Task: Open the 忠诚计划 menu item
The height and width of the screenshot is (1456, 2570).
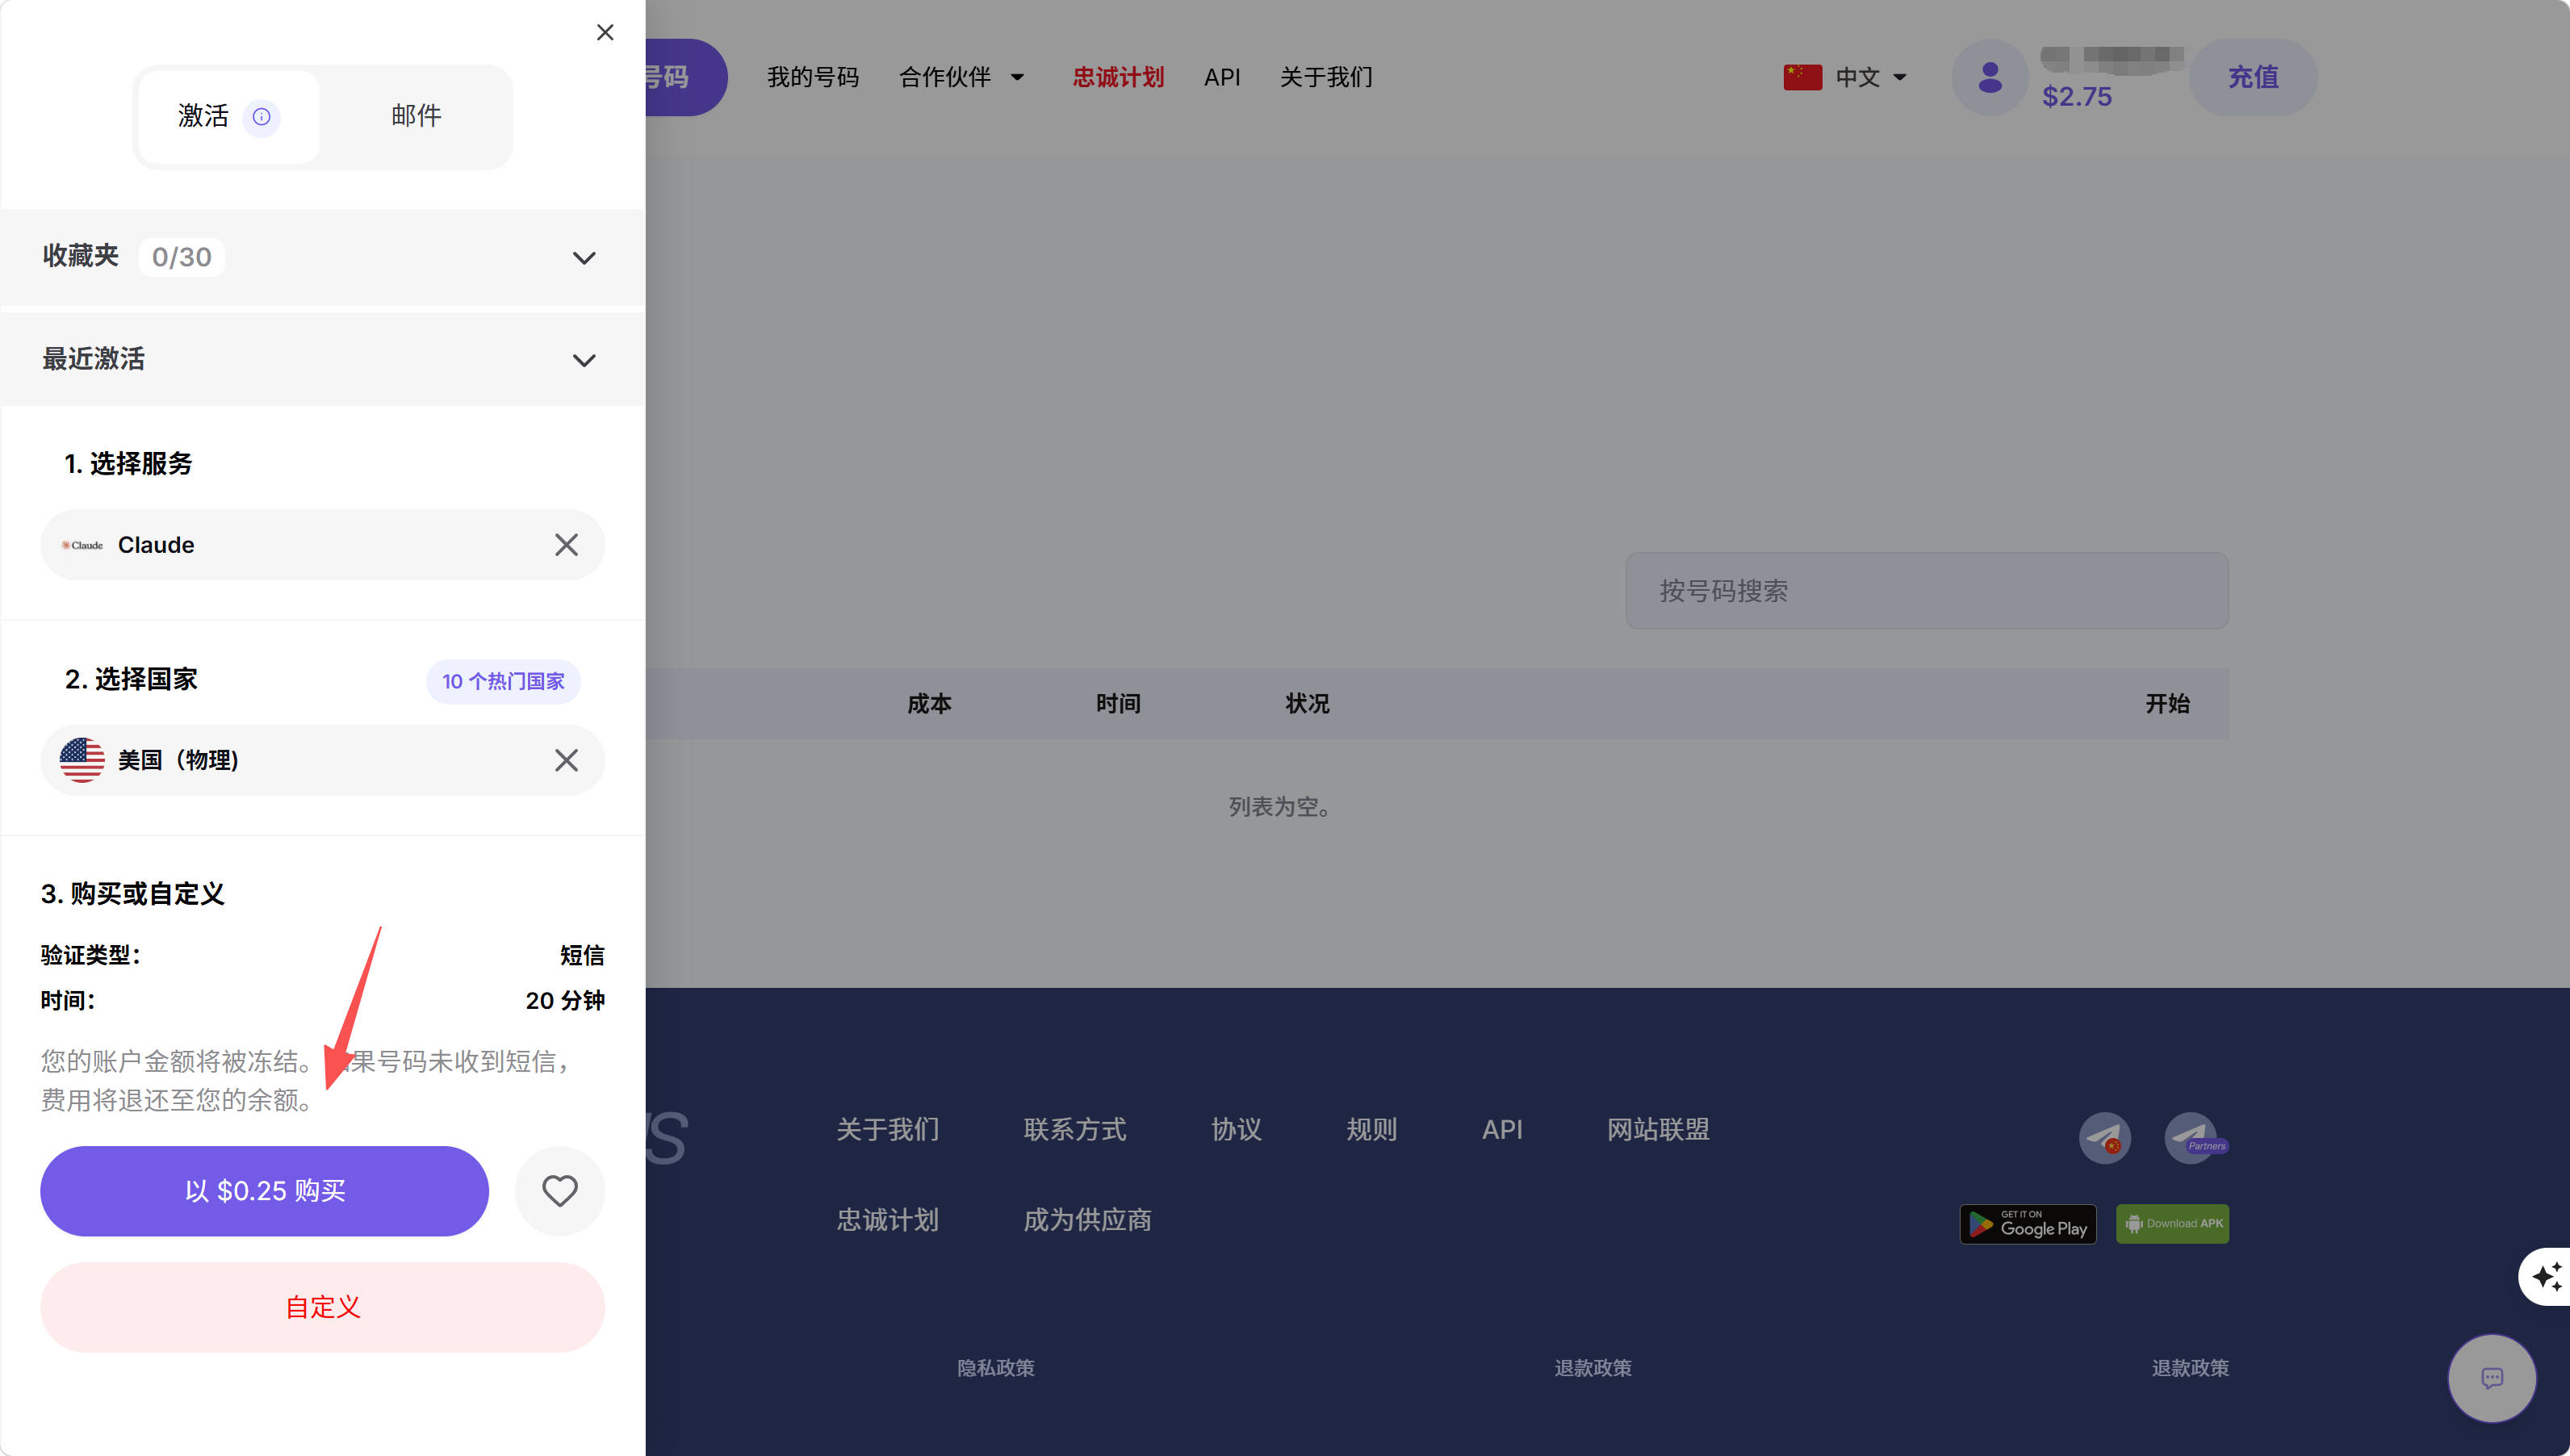Action: click(1118, 77)
